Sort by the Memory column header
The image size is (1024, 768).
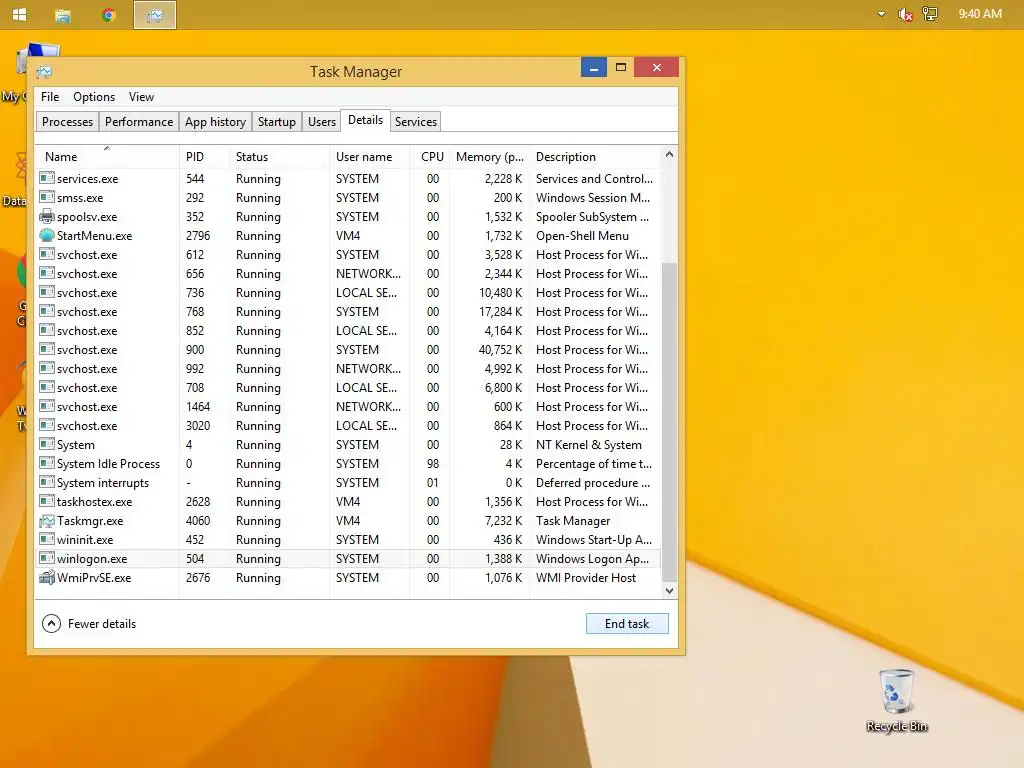coord(489,157)
